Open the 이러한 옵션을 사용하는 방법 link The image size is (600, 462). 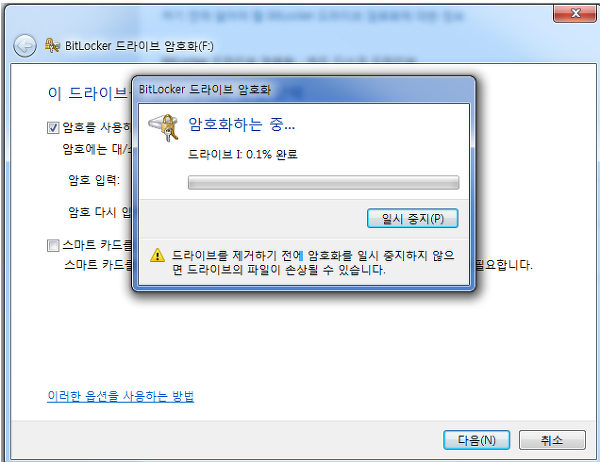click(x=121, y=396)
